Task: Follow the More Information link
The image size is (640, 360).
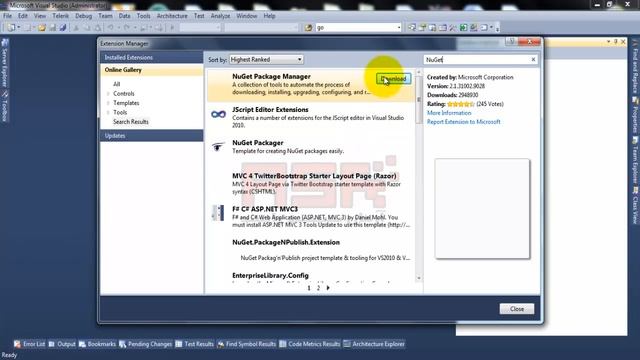Action: (x=449, y=113)
